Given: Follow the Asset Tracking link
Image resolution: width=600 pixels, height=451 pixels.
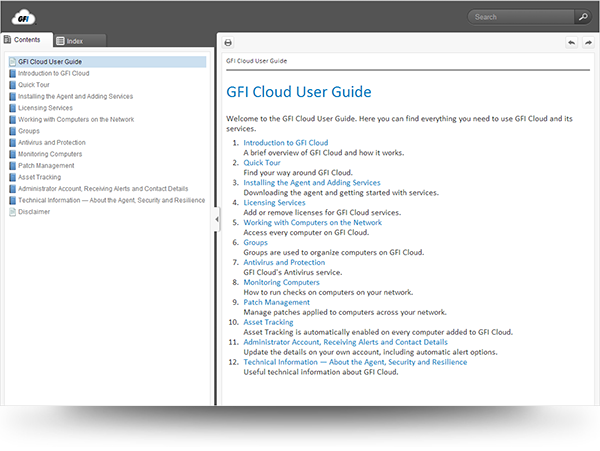Looking at the screenshot, I should 268,322.
